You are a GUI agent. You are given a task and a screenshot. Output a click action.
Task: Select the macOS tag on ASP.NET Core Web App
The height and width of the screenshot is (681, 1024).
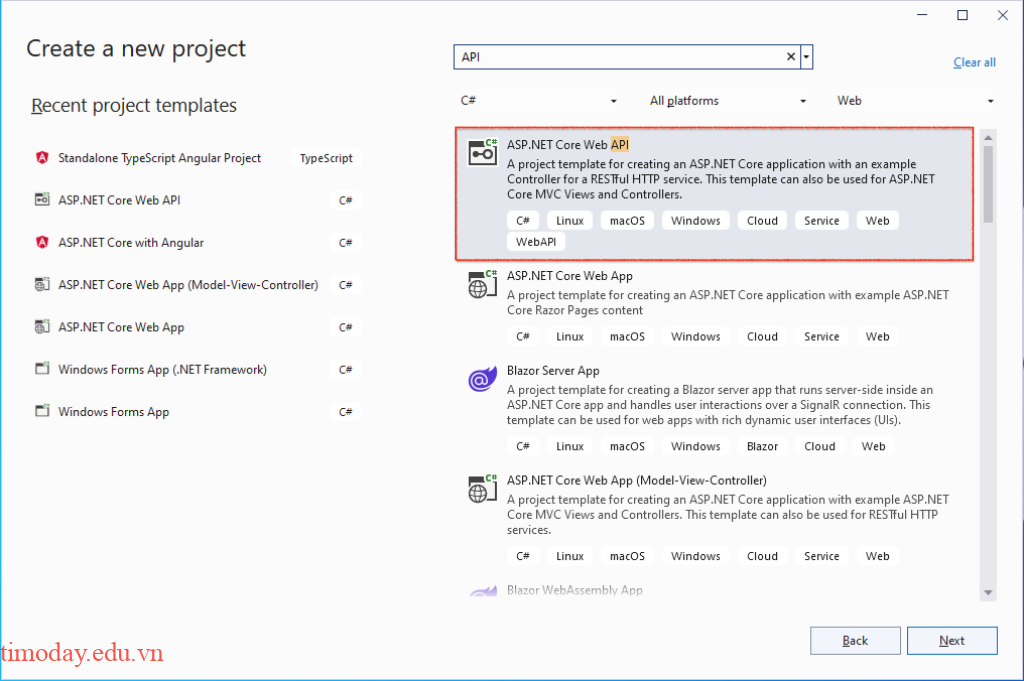(626, 336)
